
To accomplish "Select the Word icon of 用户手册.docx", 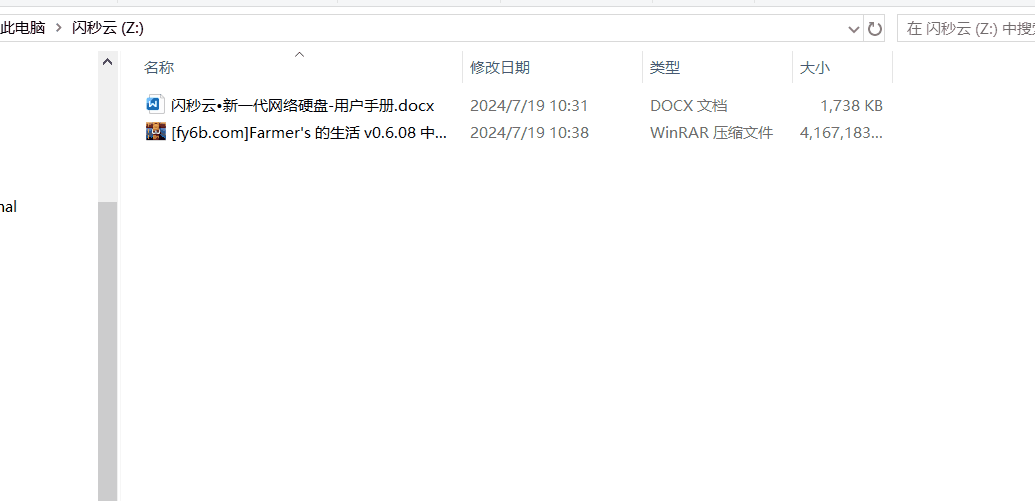I will [155, 105].
